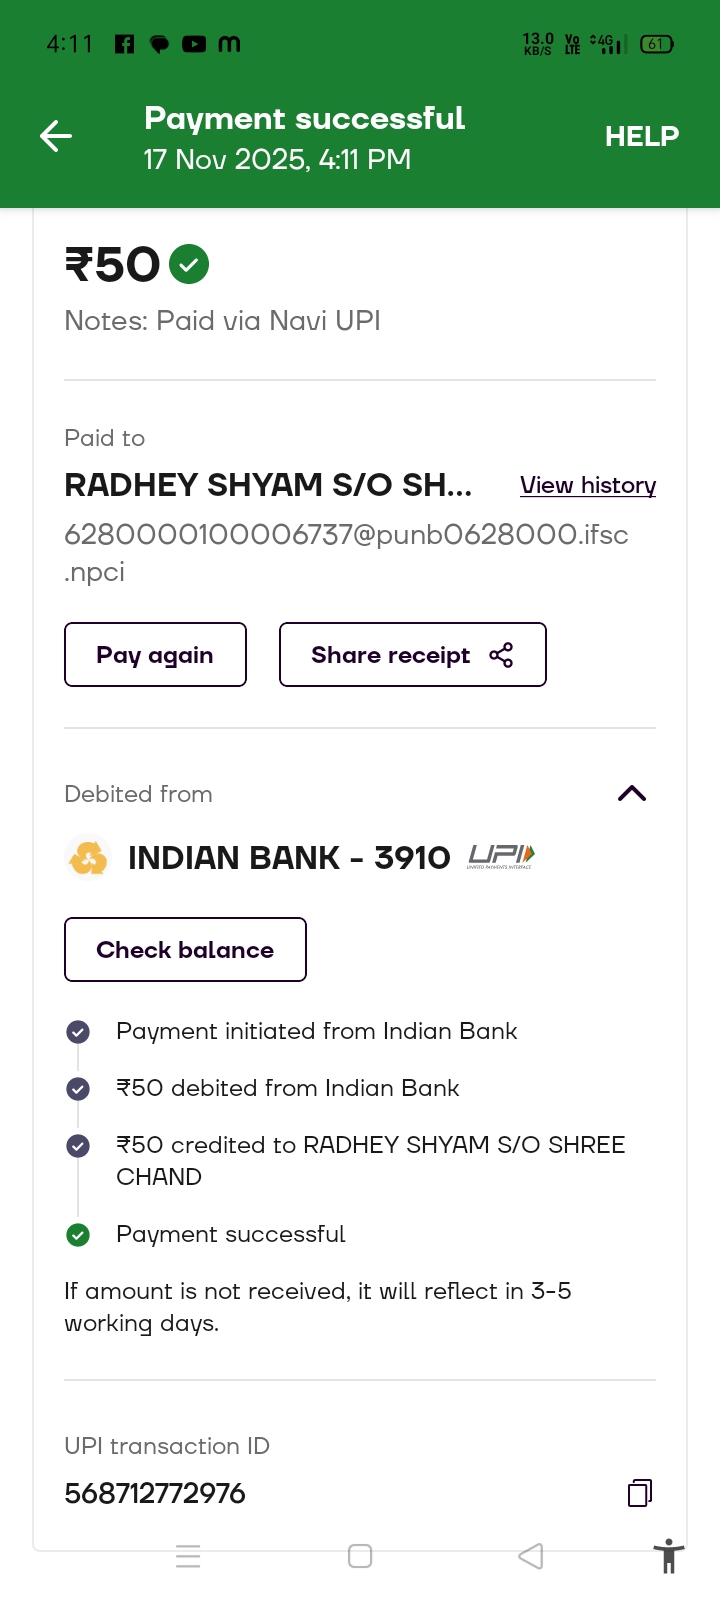The width and height of the screenshot is (720, 1600).
Task: Open Android recent apps menu button
Action: click(x=188, y=1556)
